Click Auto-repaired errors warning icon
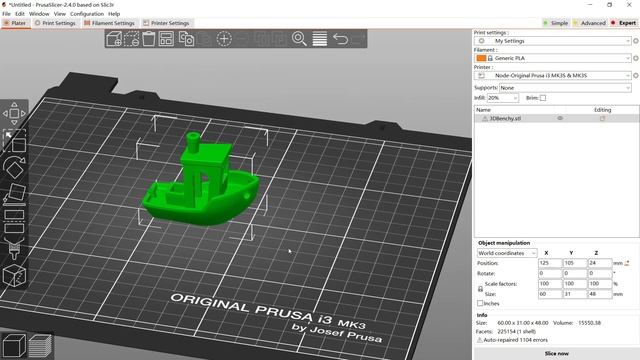Image resolution: width=640 pixels, height=360 pixels. click(480, 340)
